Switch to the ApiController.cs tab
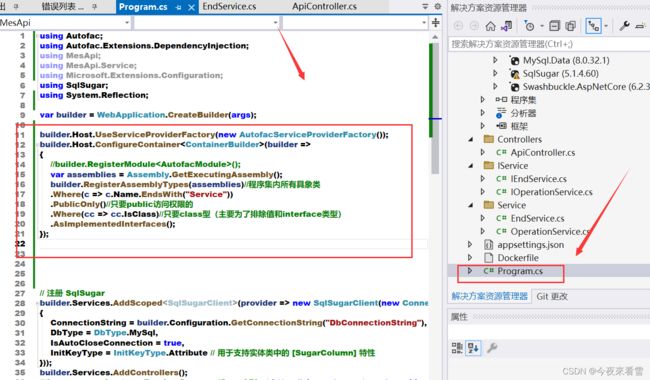Viewport: 650px width, 380px height. click(x=324, y=7)
